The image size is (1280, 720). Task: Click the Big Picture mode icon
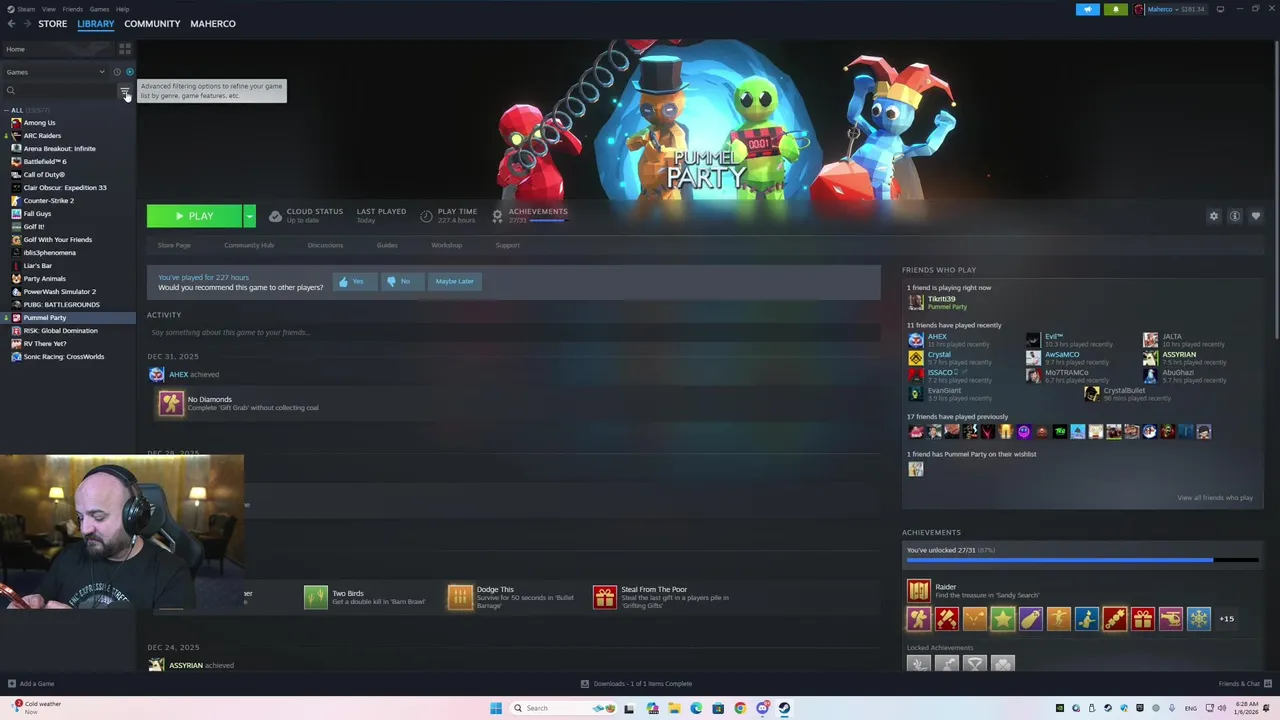coord(1220,10)
